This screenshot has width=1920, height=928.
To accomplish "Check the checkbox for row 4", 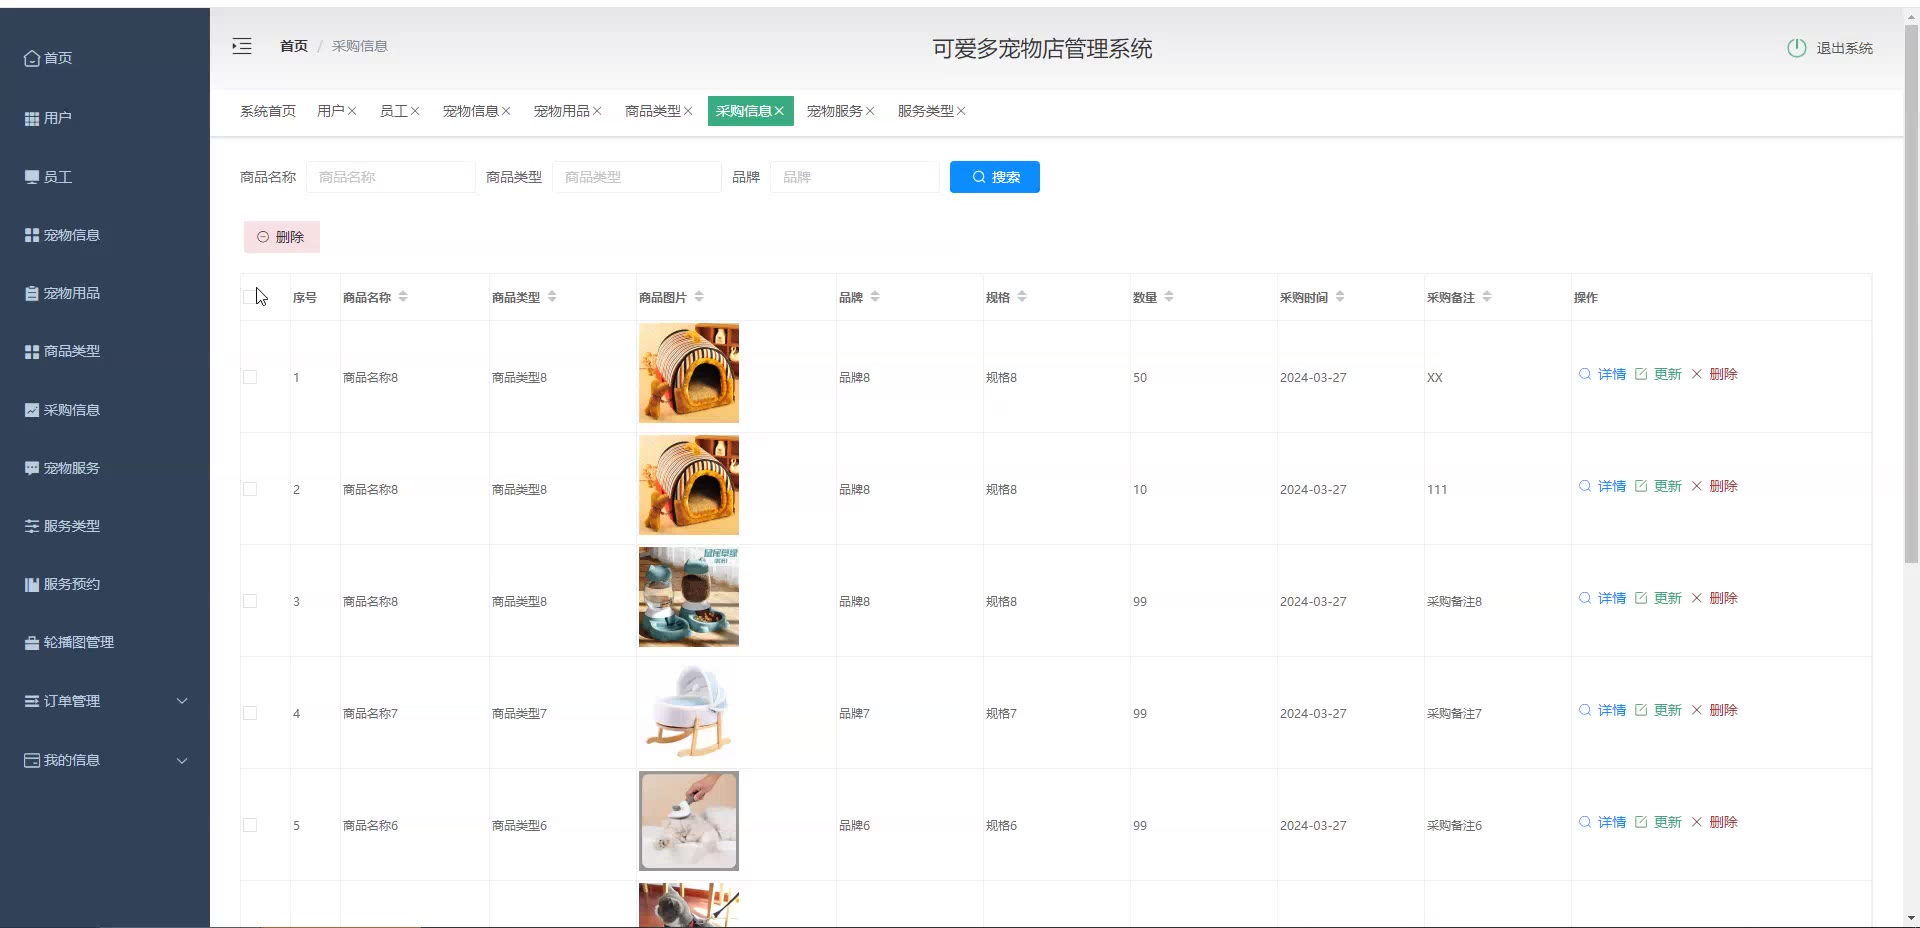I will 250,713.
